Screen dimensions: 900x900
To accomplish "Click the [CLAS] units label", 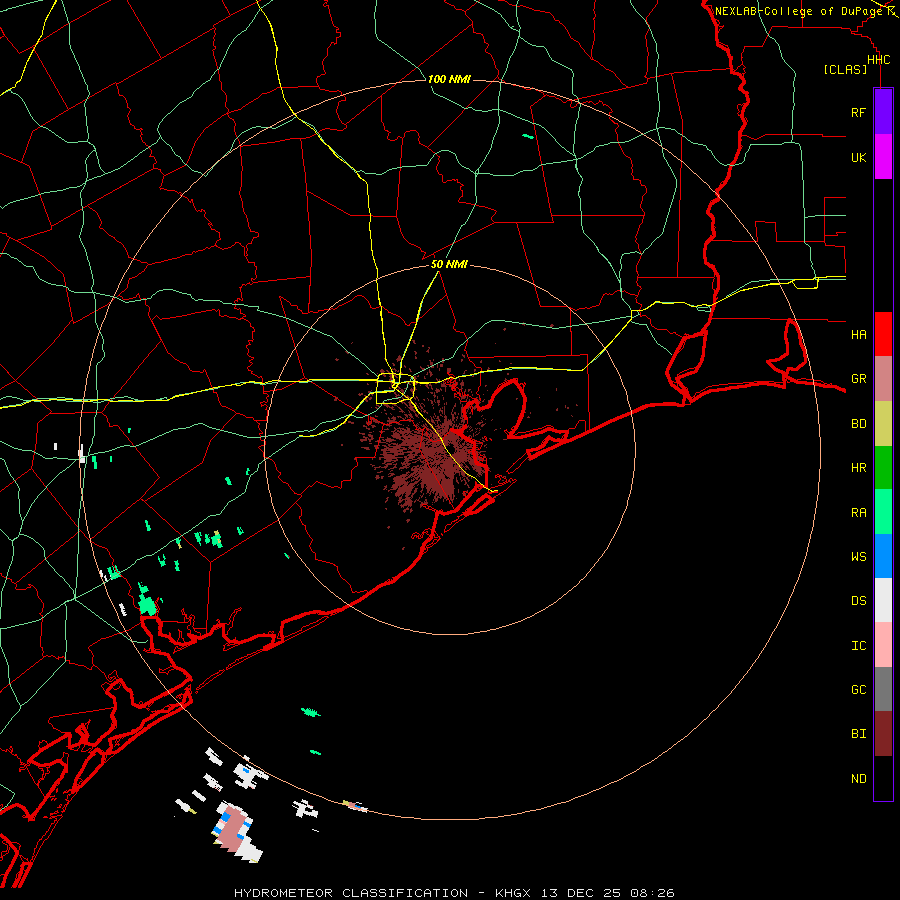I will tap(845, 69).
